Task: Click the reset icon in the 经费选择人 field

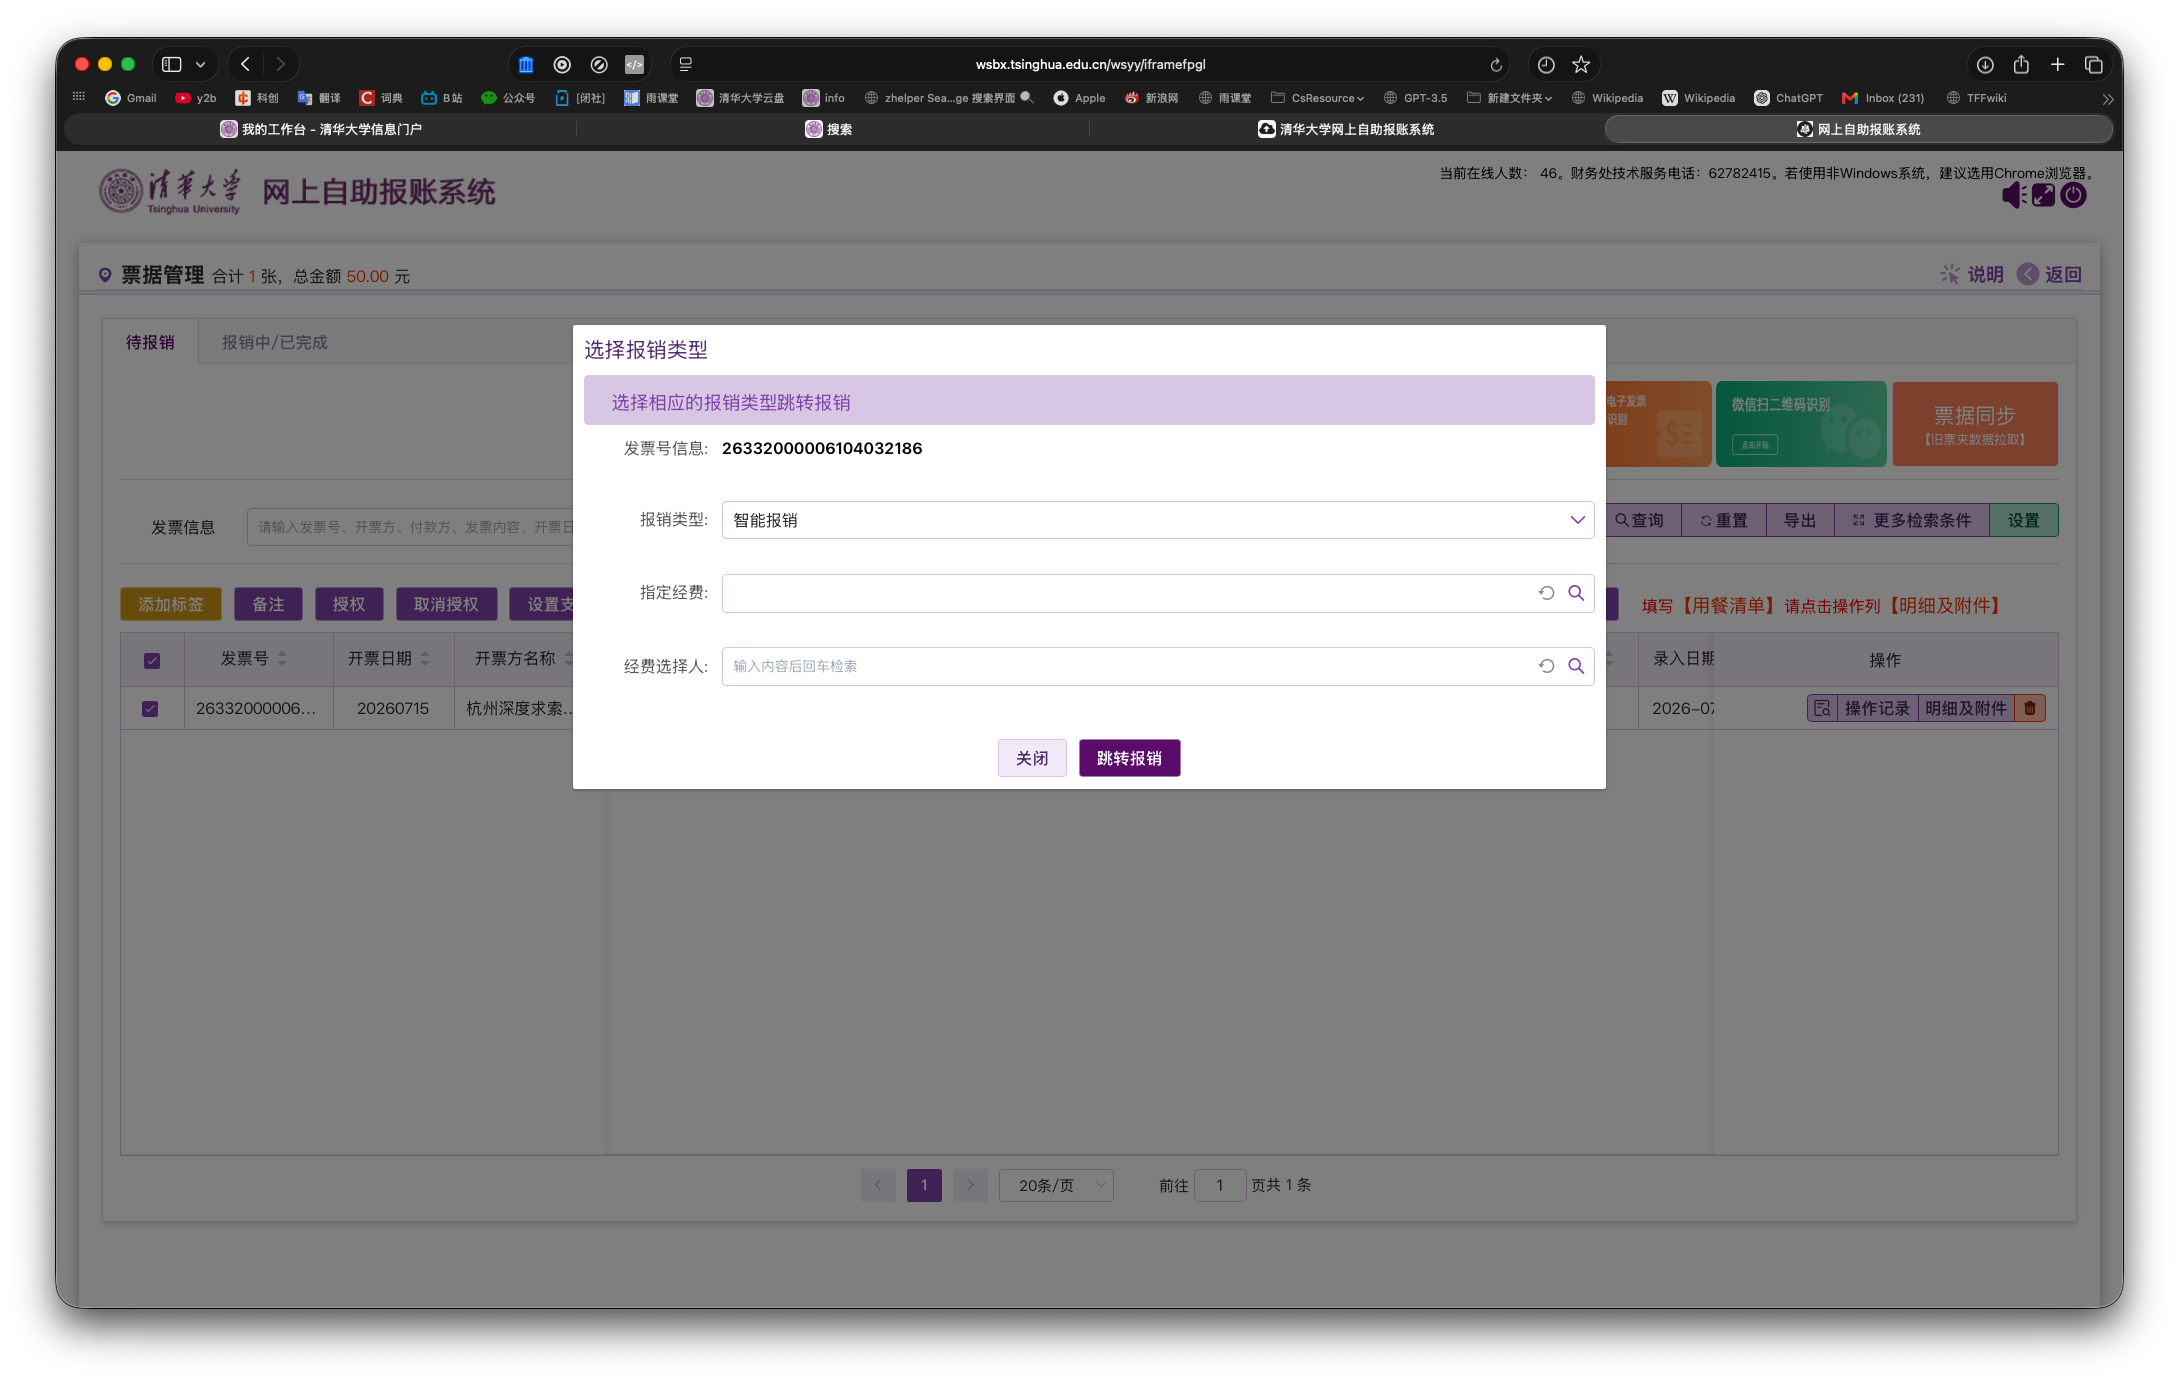Action: pos(1547,666)
